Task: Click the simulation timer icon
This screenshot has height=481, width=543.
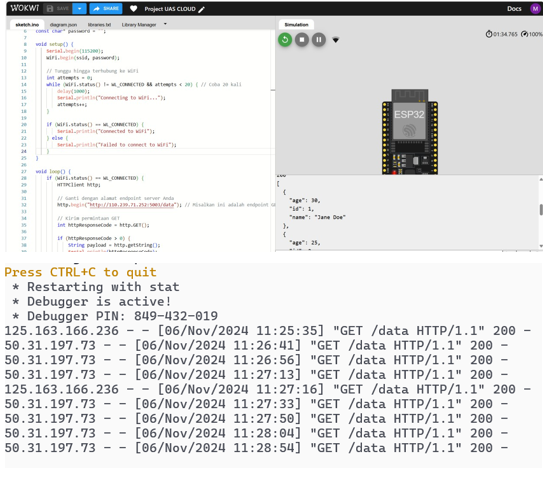Action: [x=489, y=34]
